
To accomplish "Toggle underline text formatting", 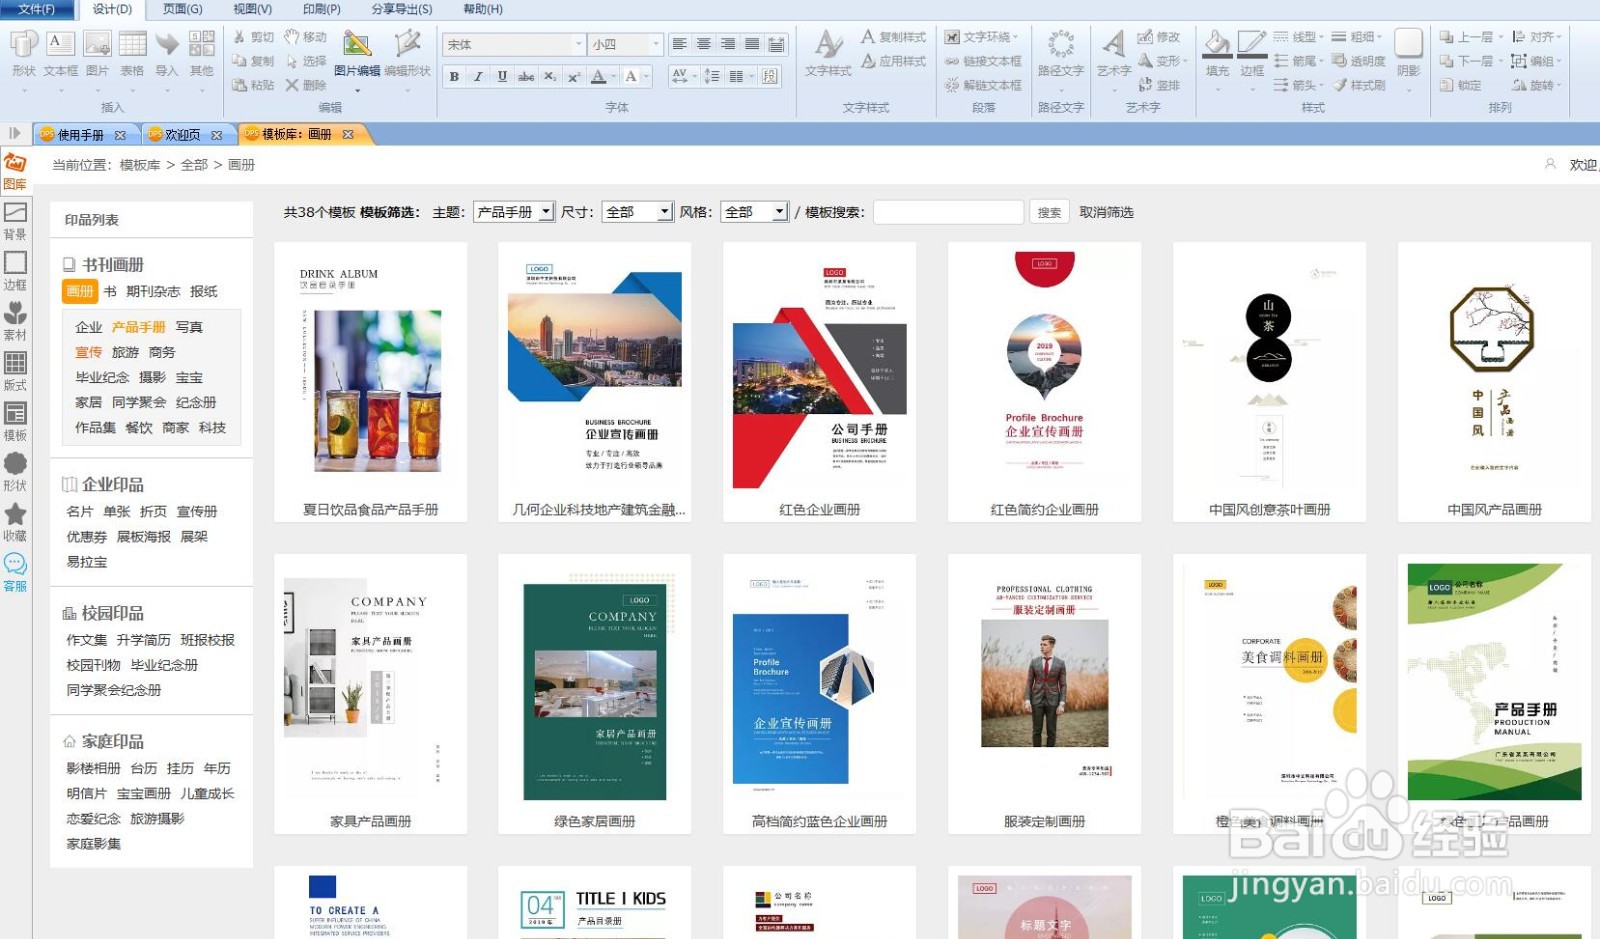I will pyautogui.click(x=502, y=76).
